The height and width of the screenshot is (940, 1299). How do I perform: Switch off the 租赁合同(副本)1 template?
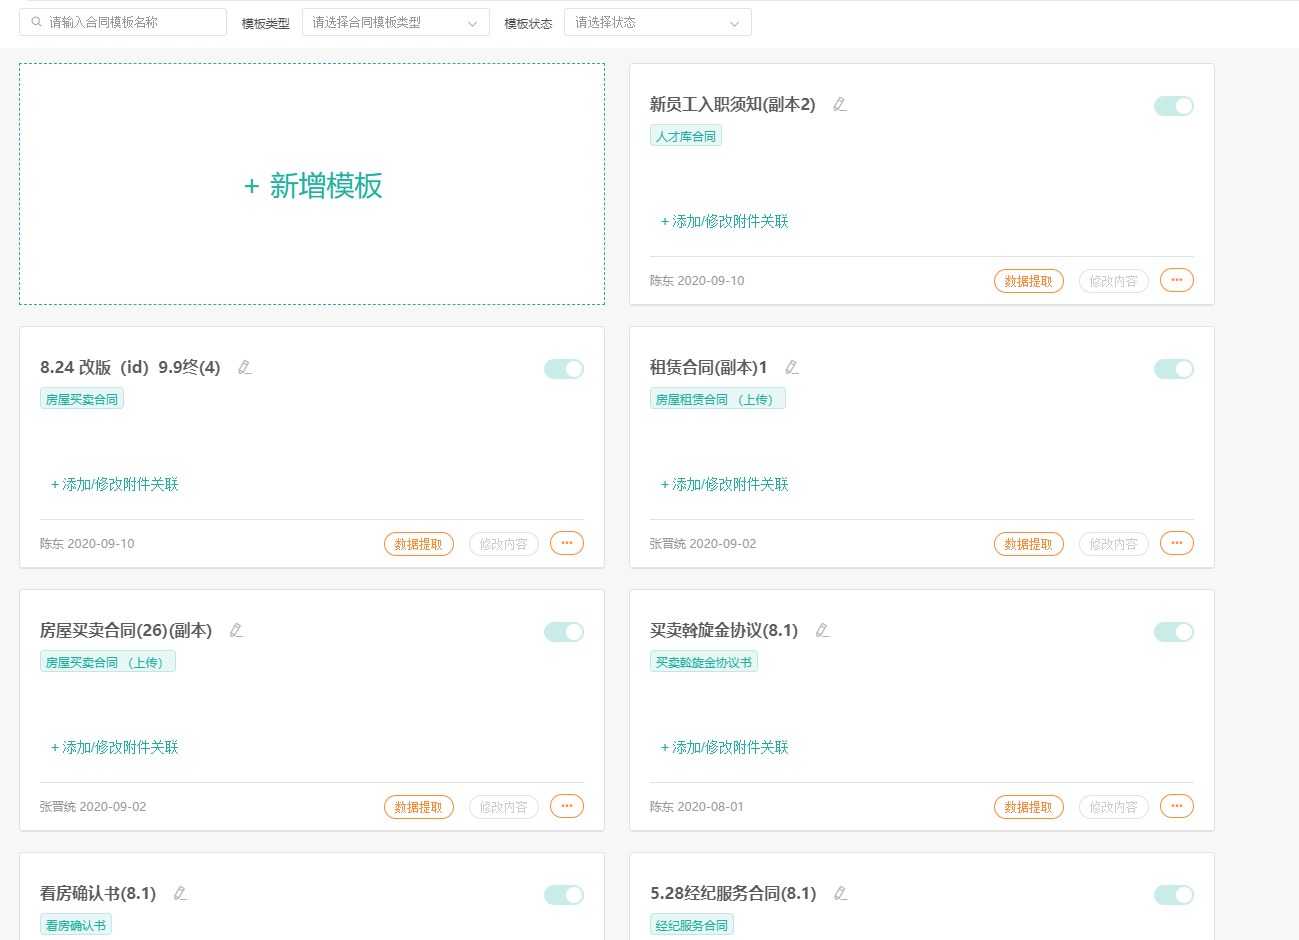1174,369
